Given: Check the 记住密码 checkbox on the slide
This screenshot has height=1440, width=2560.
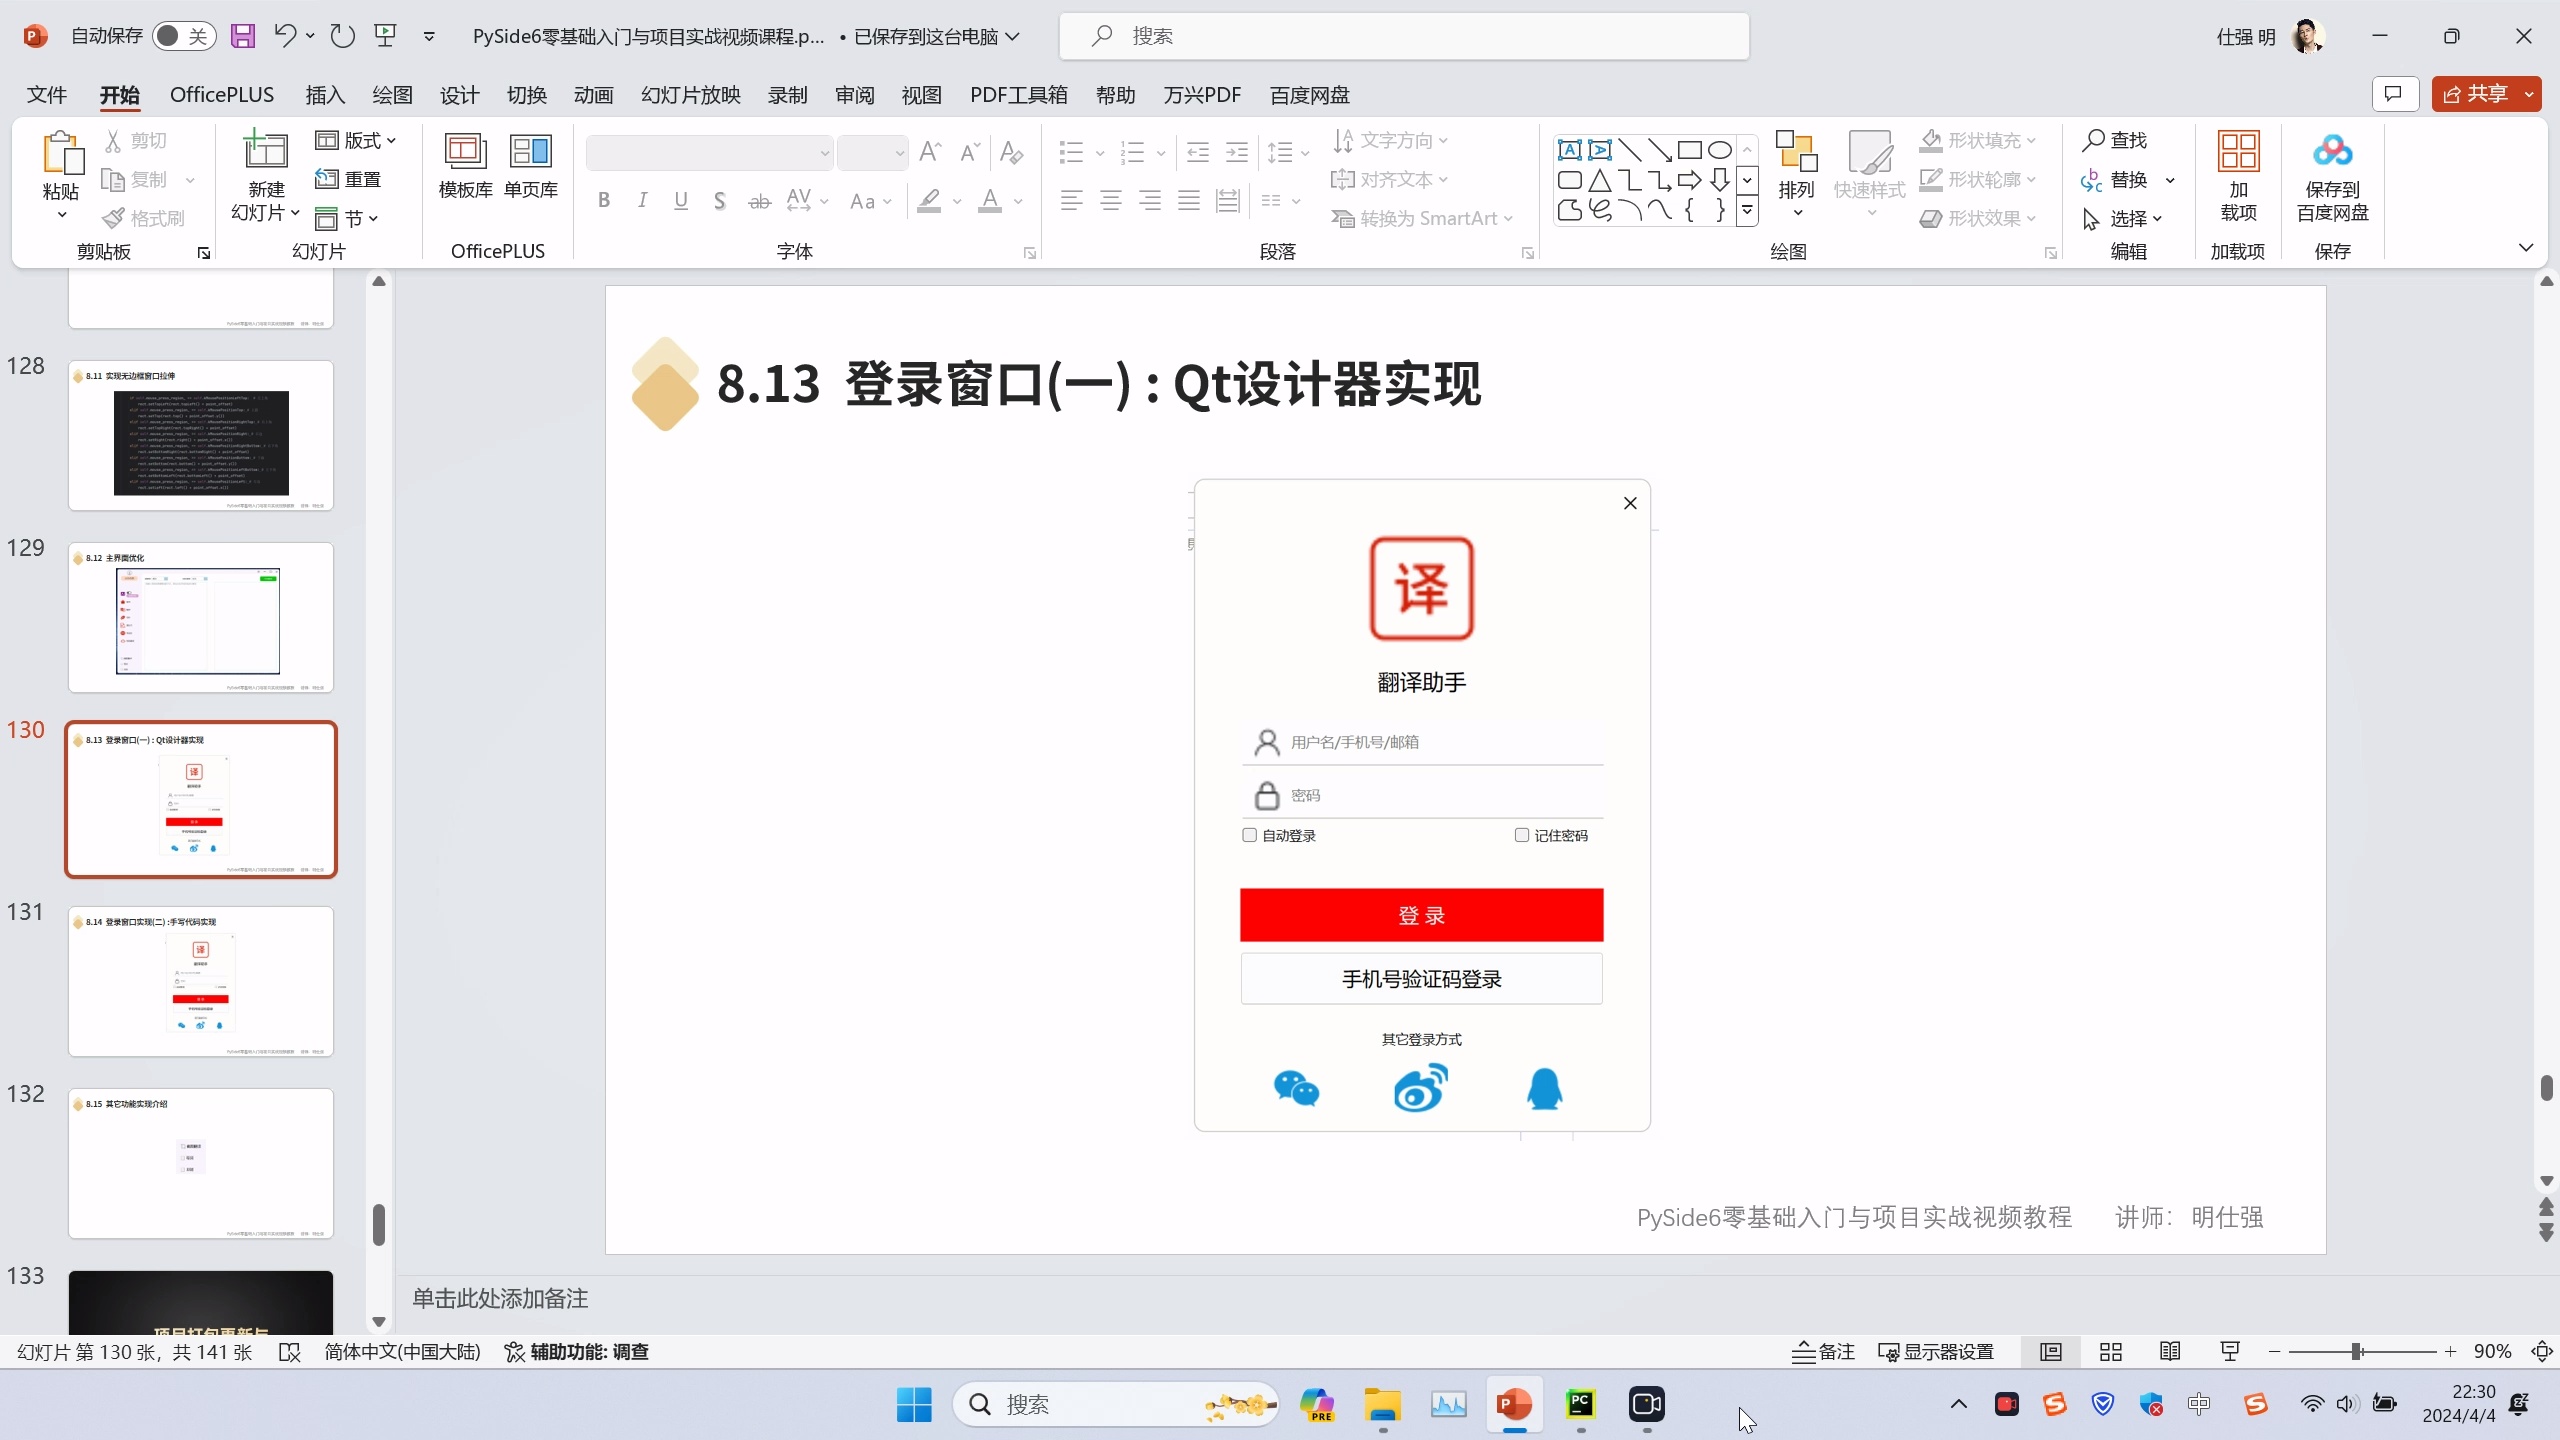Looking at the screenshot, I should coord(1520,834).
